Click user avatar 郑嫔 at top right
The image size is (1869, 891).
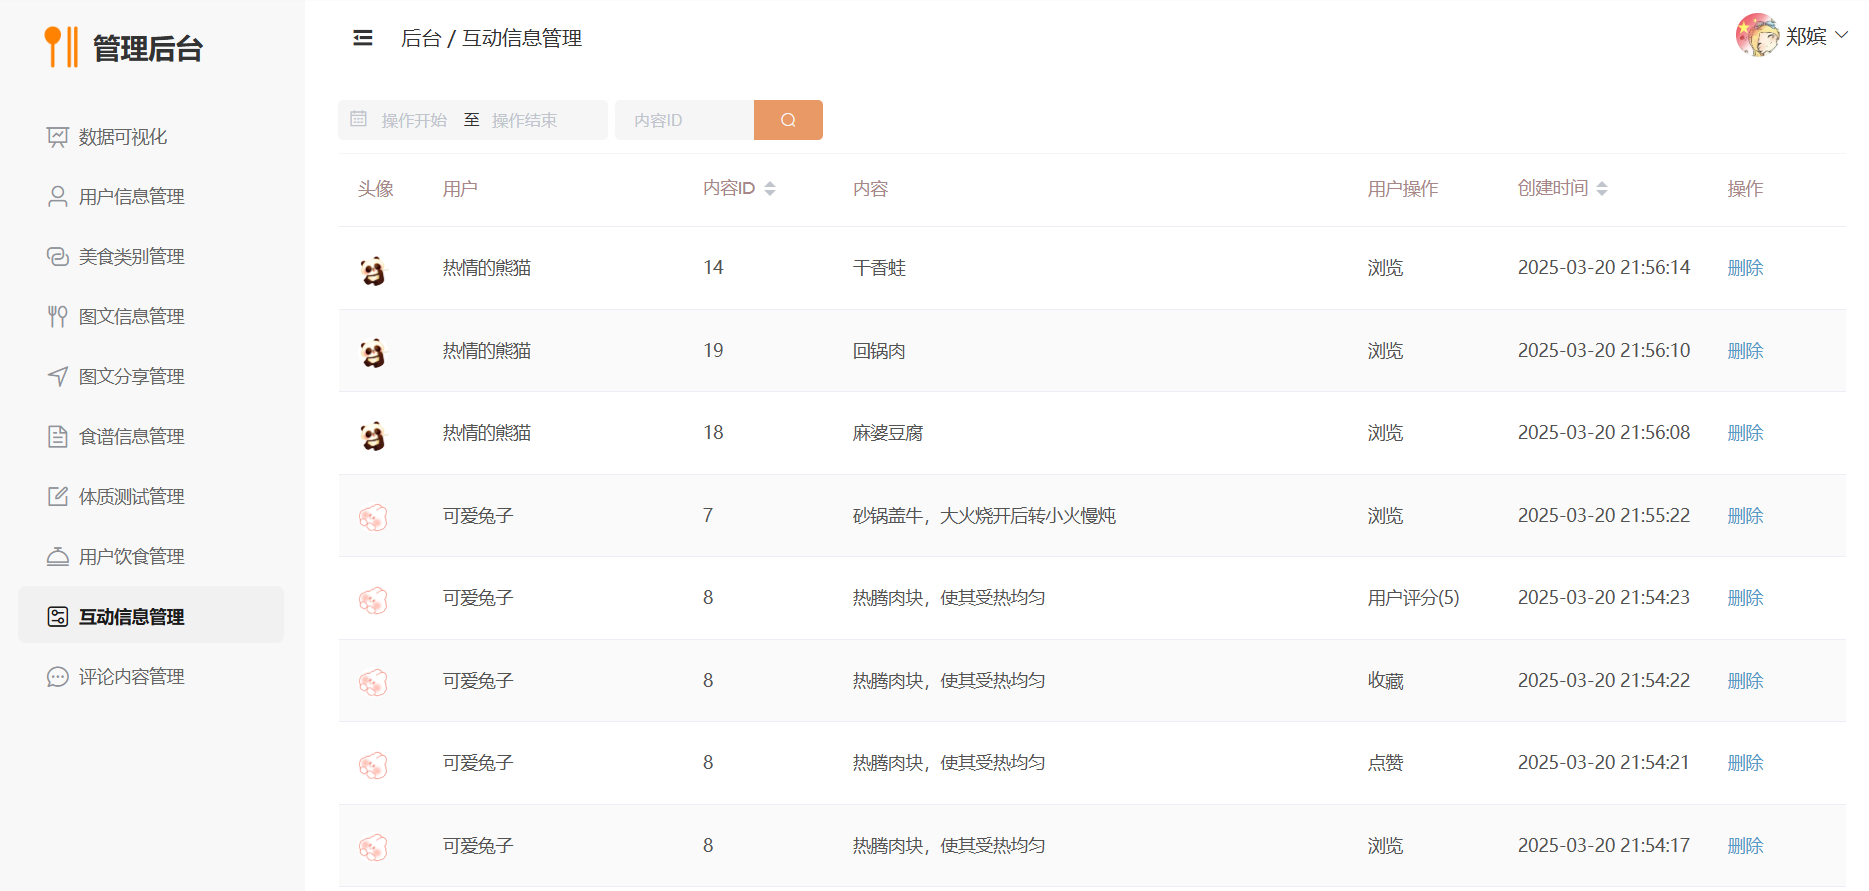click(x=1757, y=35)
